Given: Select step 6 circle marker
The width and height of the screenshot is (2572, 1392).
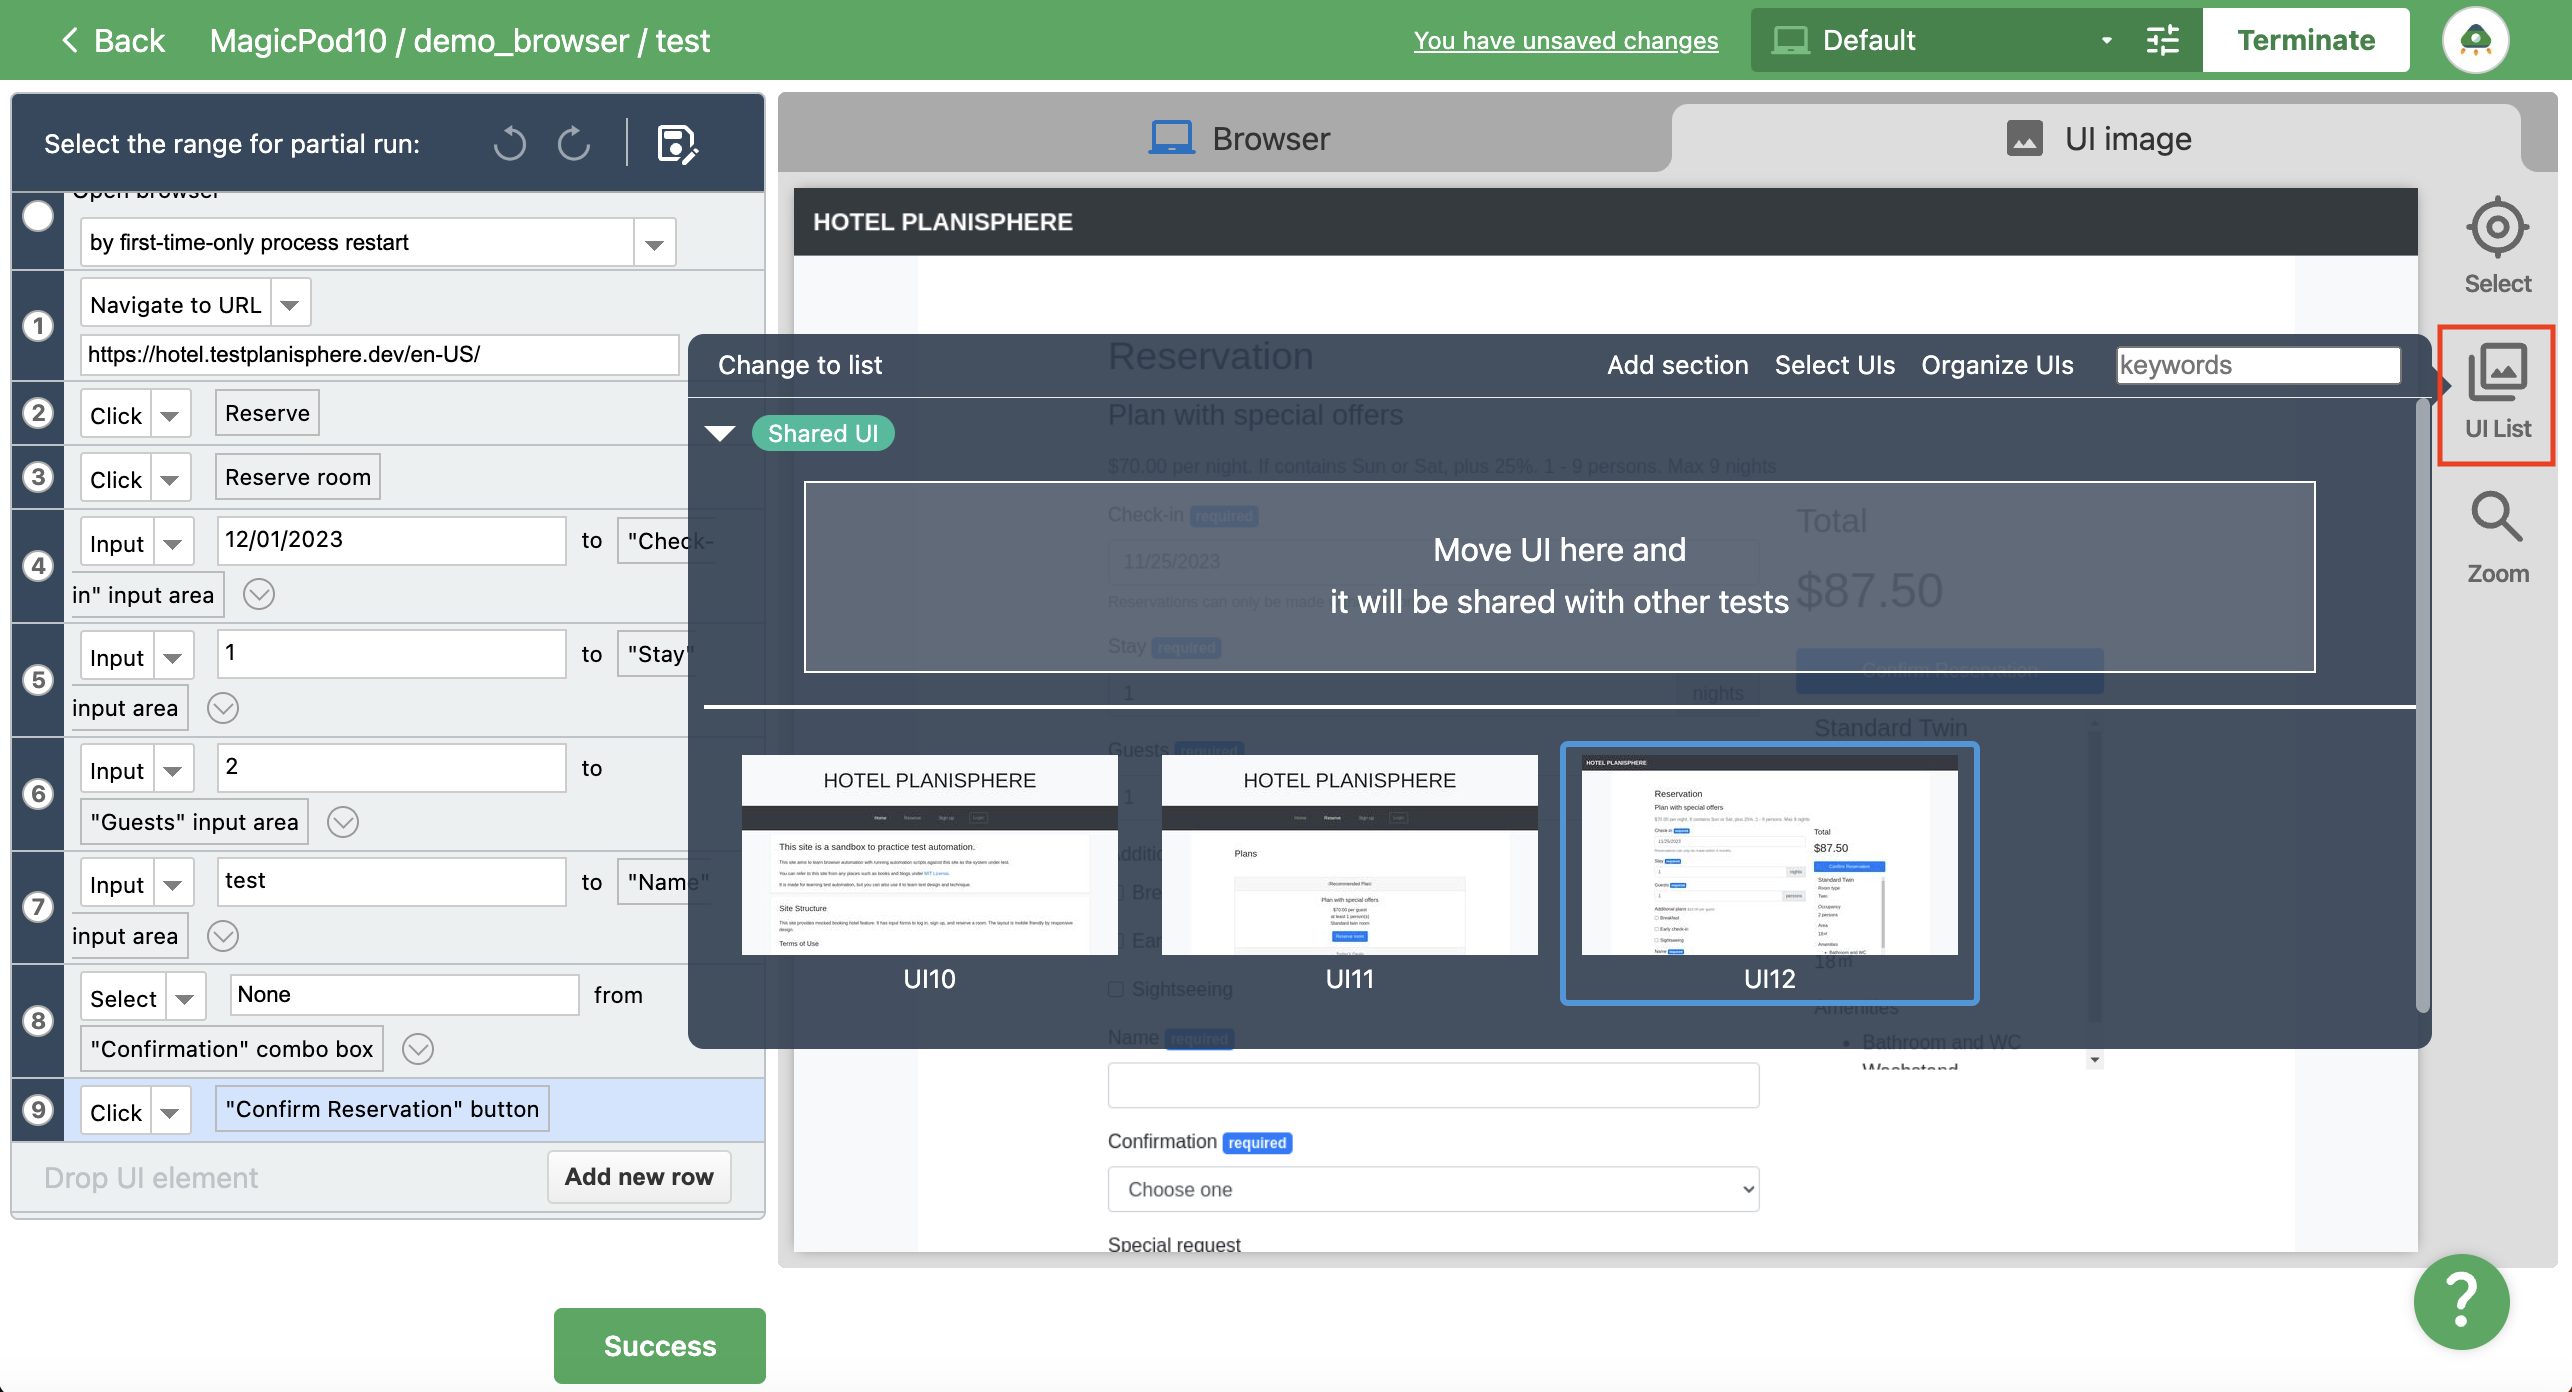Looking at the screenshot, I should click(x=38, y=794).
